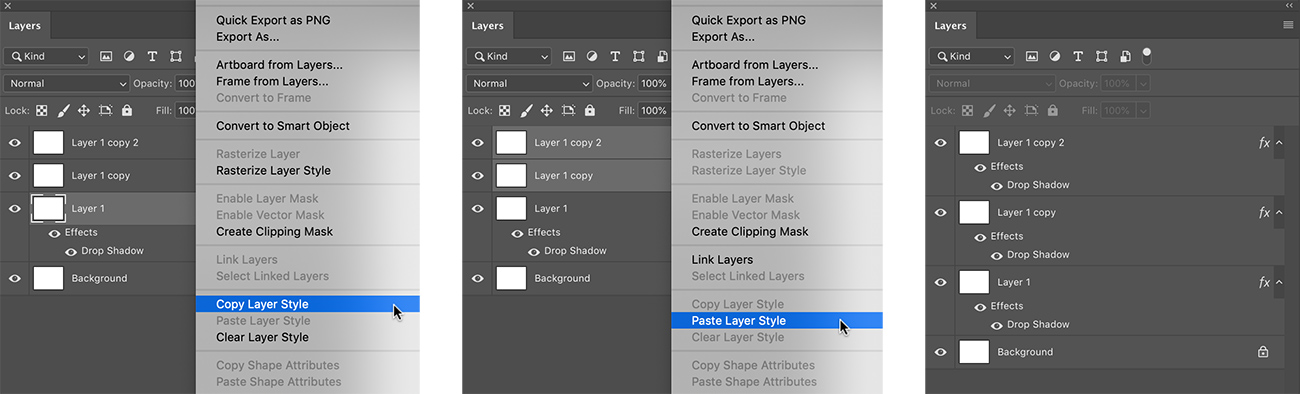Click the fx badge on Layer 1 copy

[x=1264, y=213]
